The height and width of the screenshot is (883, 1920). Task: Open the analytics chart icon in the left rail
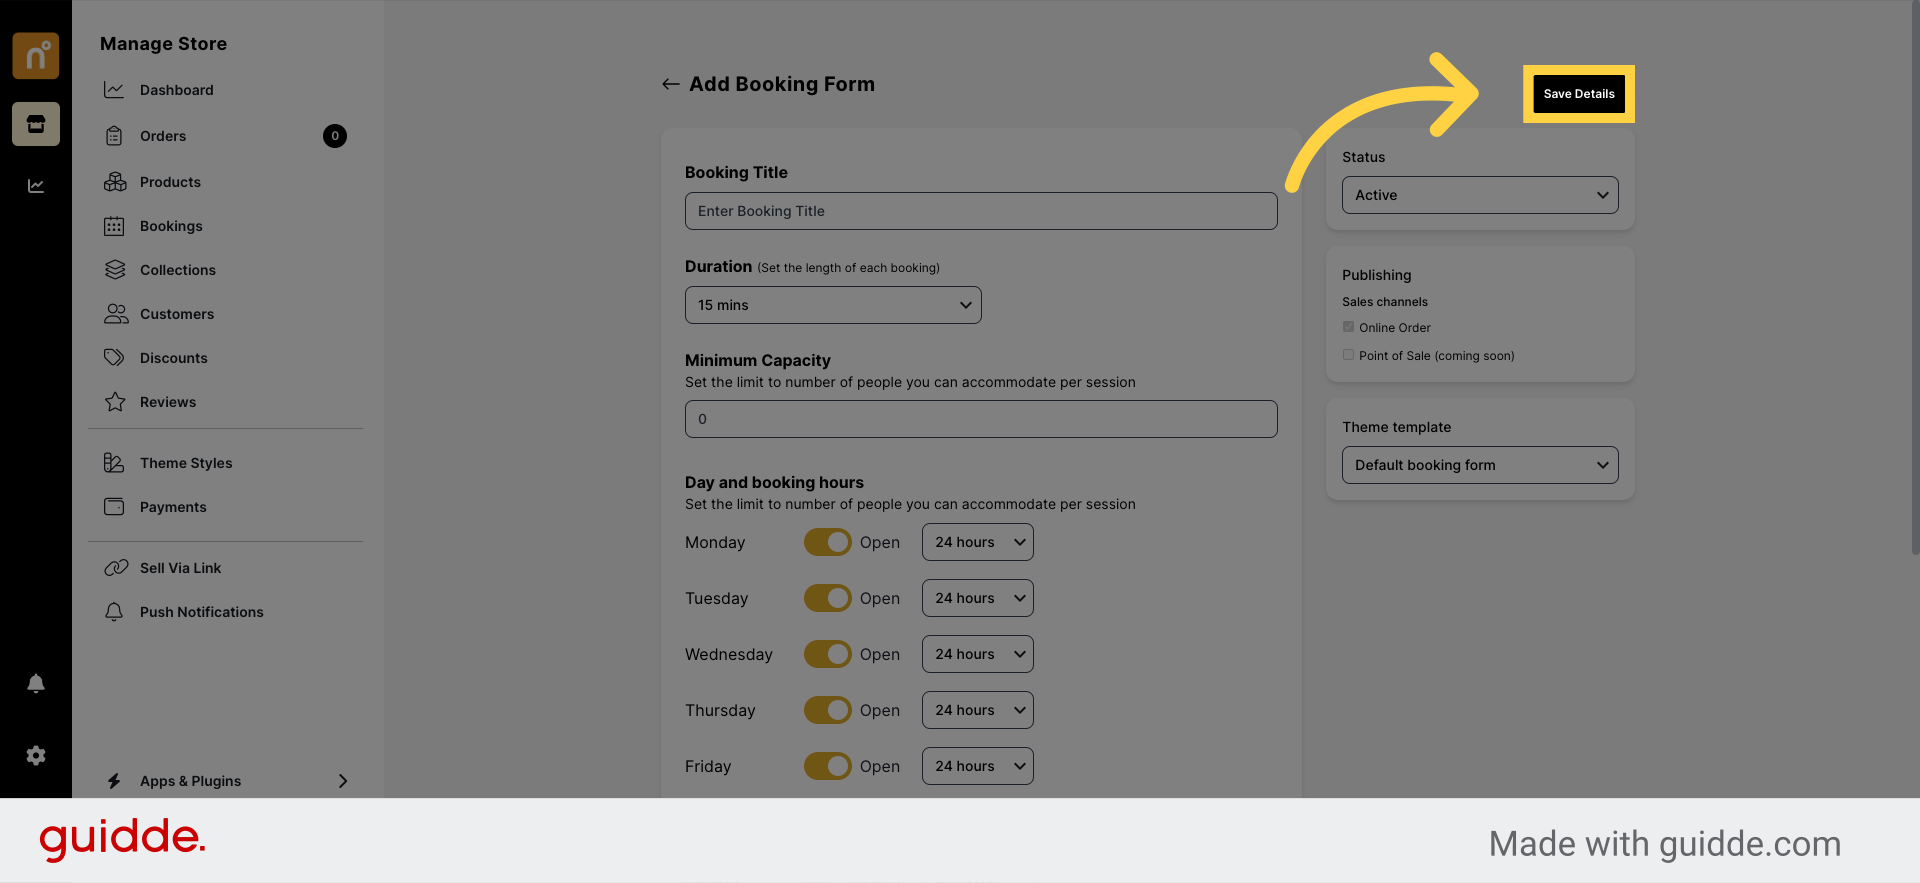point(36,186)
